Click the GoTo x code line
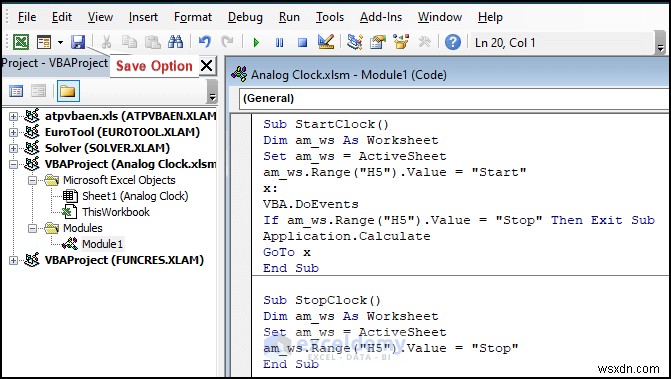The image size is (671, 379). (287, 252)
